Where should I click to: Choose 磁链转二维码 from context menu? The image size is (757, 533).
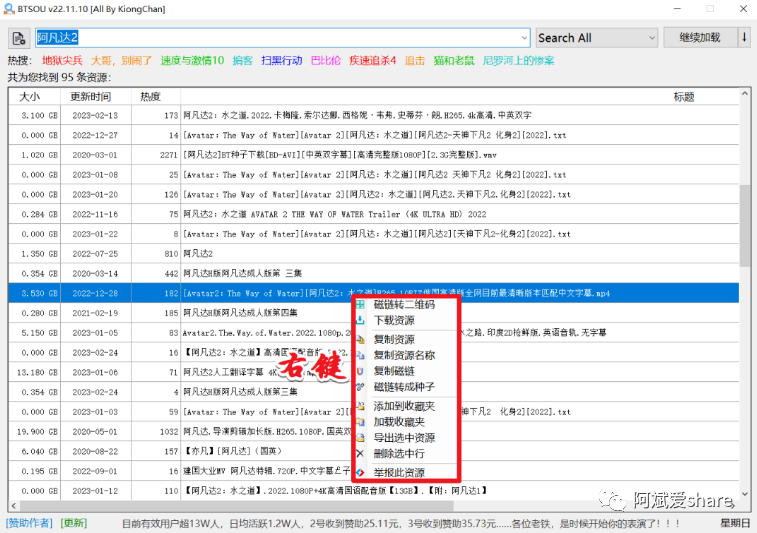(x=406, y=305)
